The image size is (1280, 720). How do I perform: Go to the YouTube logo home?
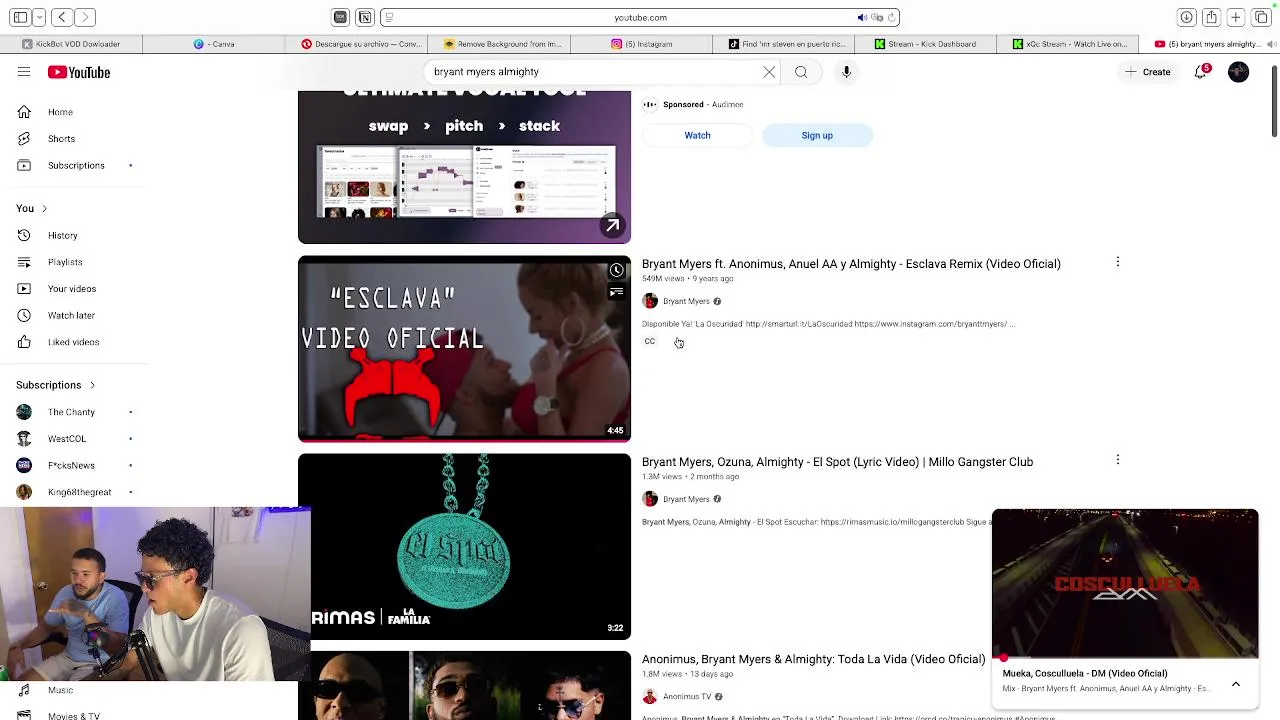[79, 72]
